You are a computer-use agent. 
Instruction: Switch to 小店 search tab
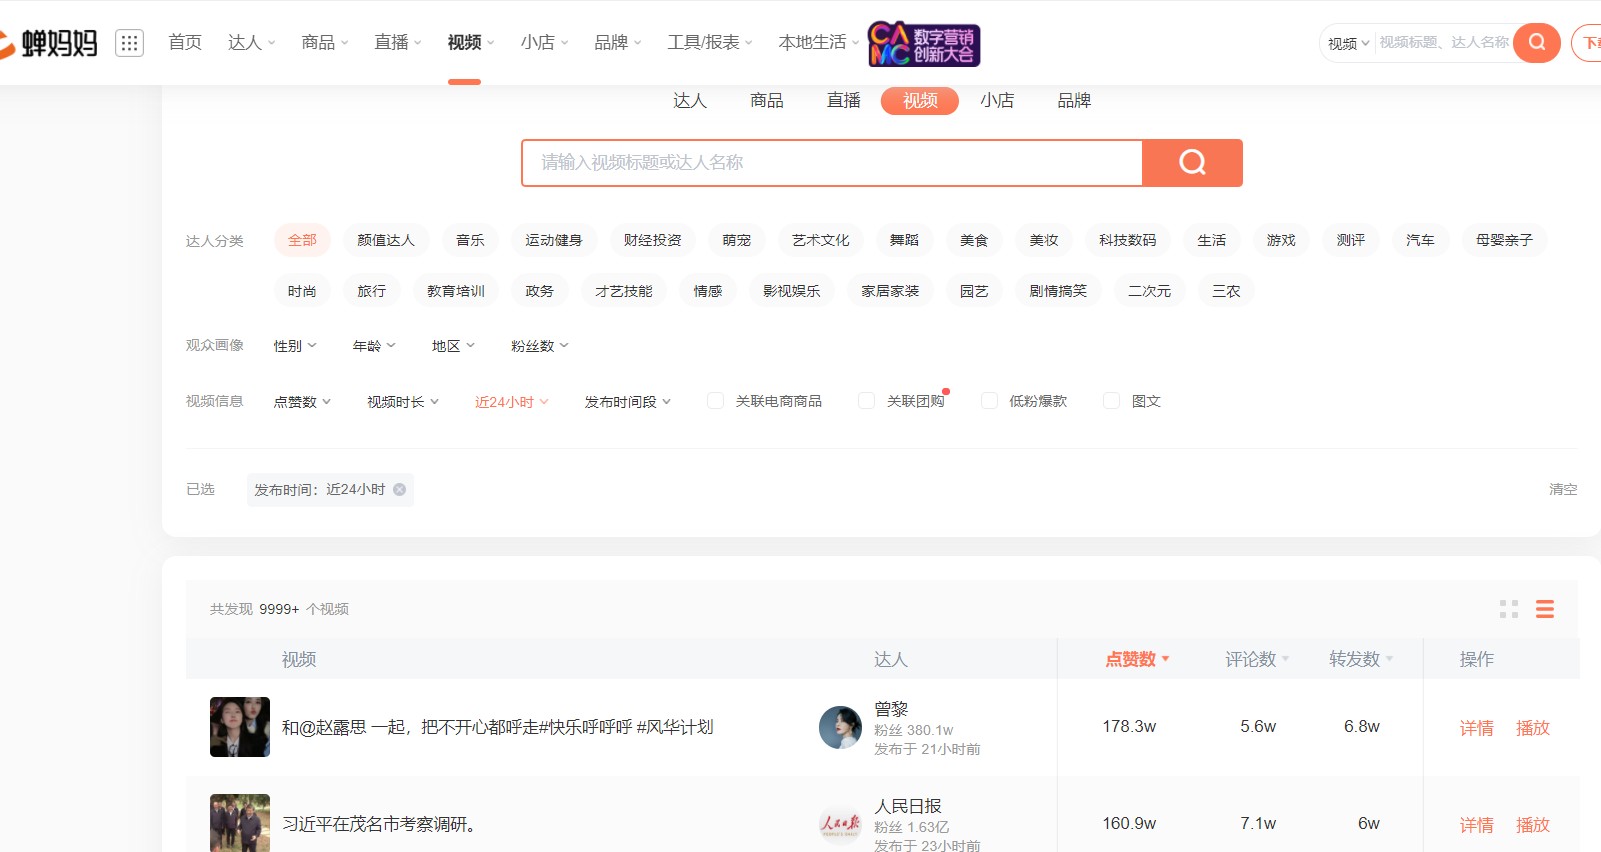(x=997, y=101)
